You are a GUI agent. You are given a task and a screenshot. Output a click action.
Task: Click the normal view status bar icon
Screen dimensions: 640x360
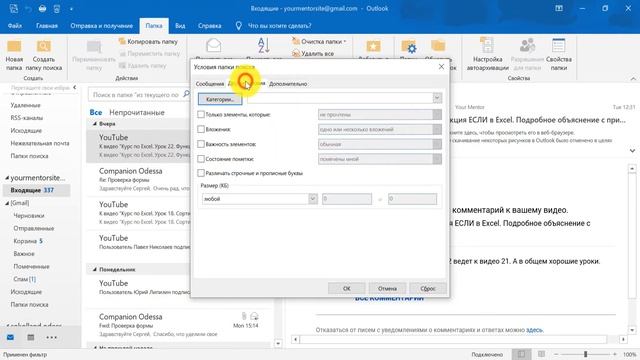coord(521,354)
